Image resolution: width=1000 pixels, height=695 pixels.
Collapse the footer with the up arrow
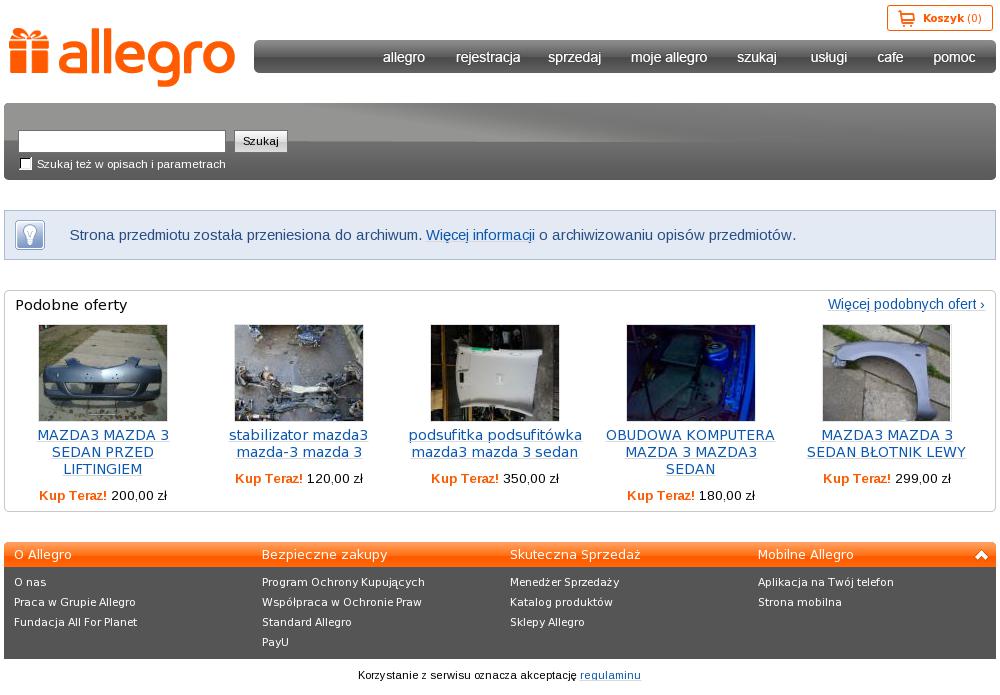981,555
